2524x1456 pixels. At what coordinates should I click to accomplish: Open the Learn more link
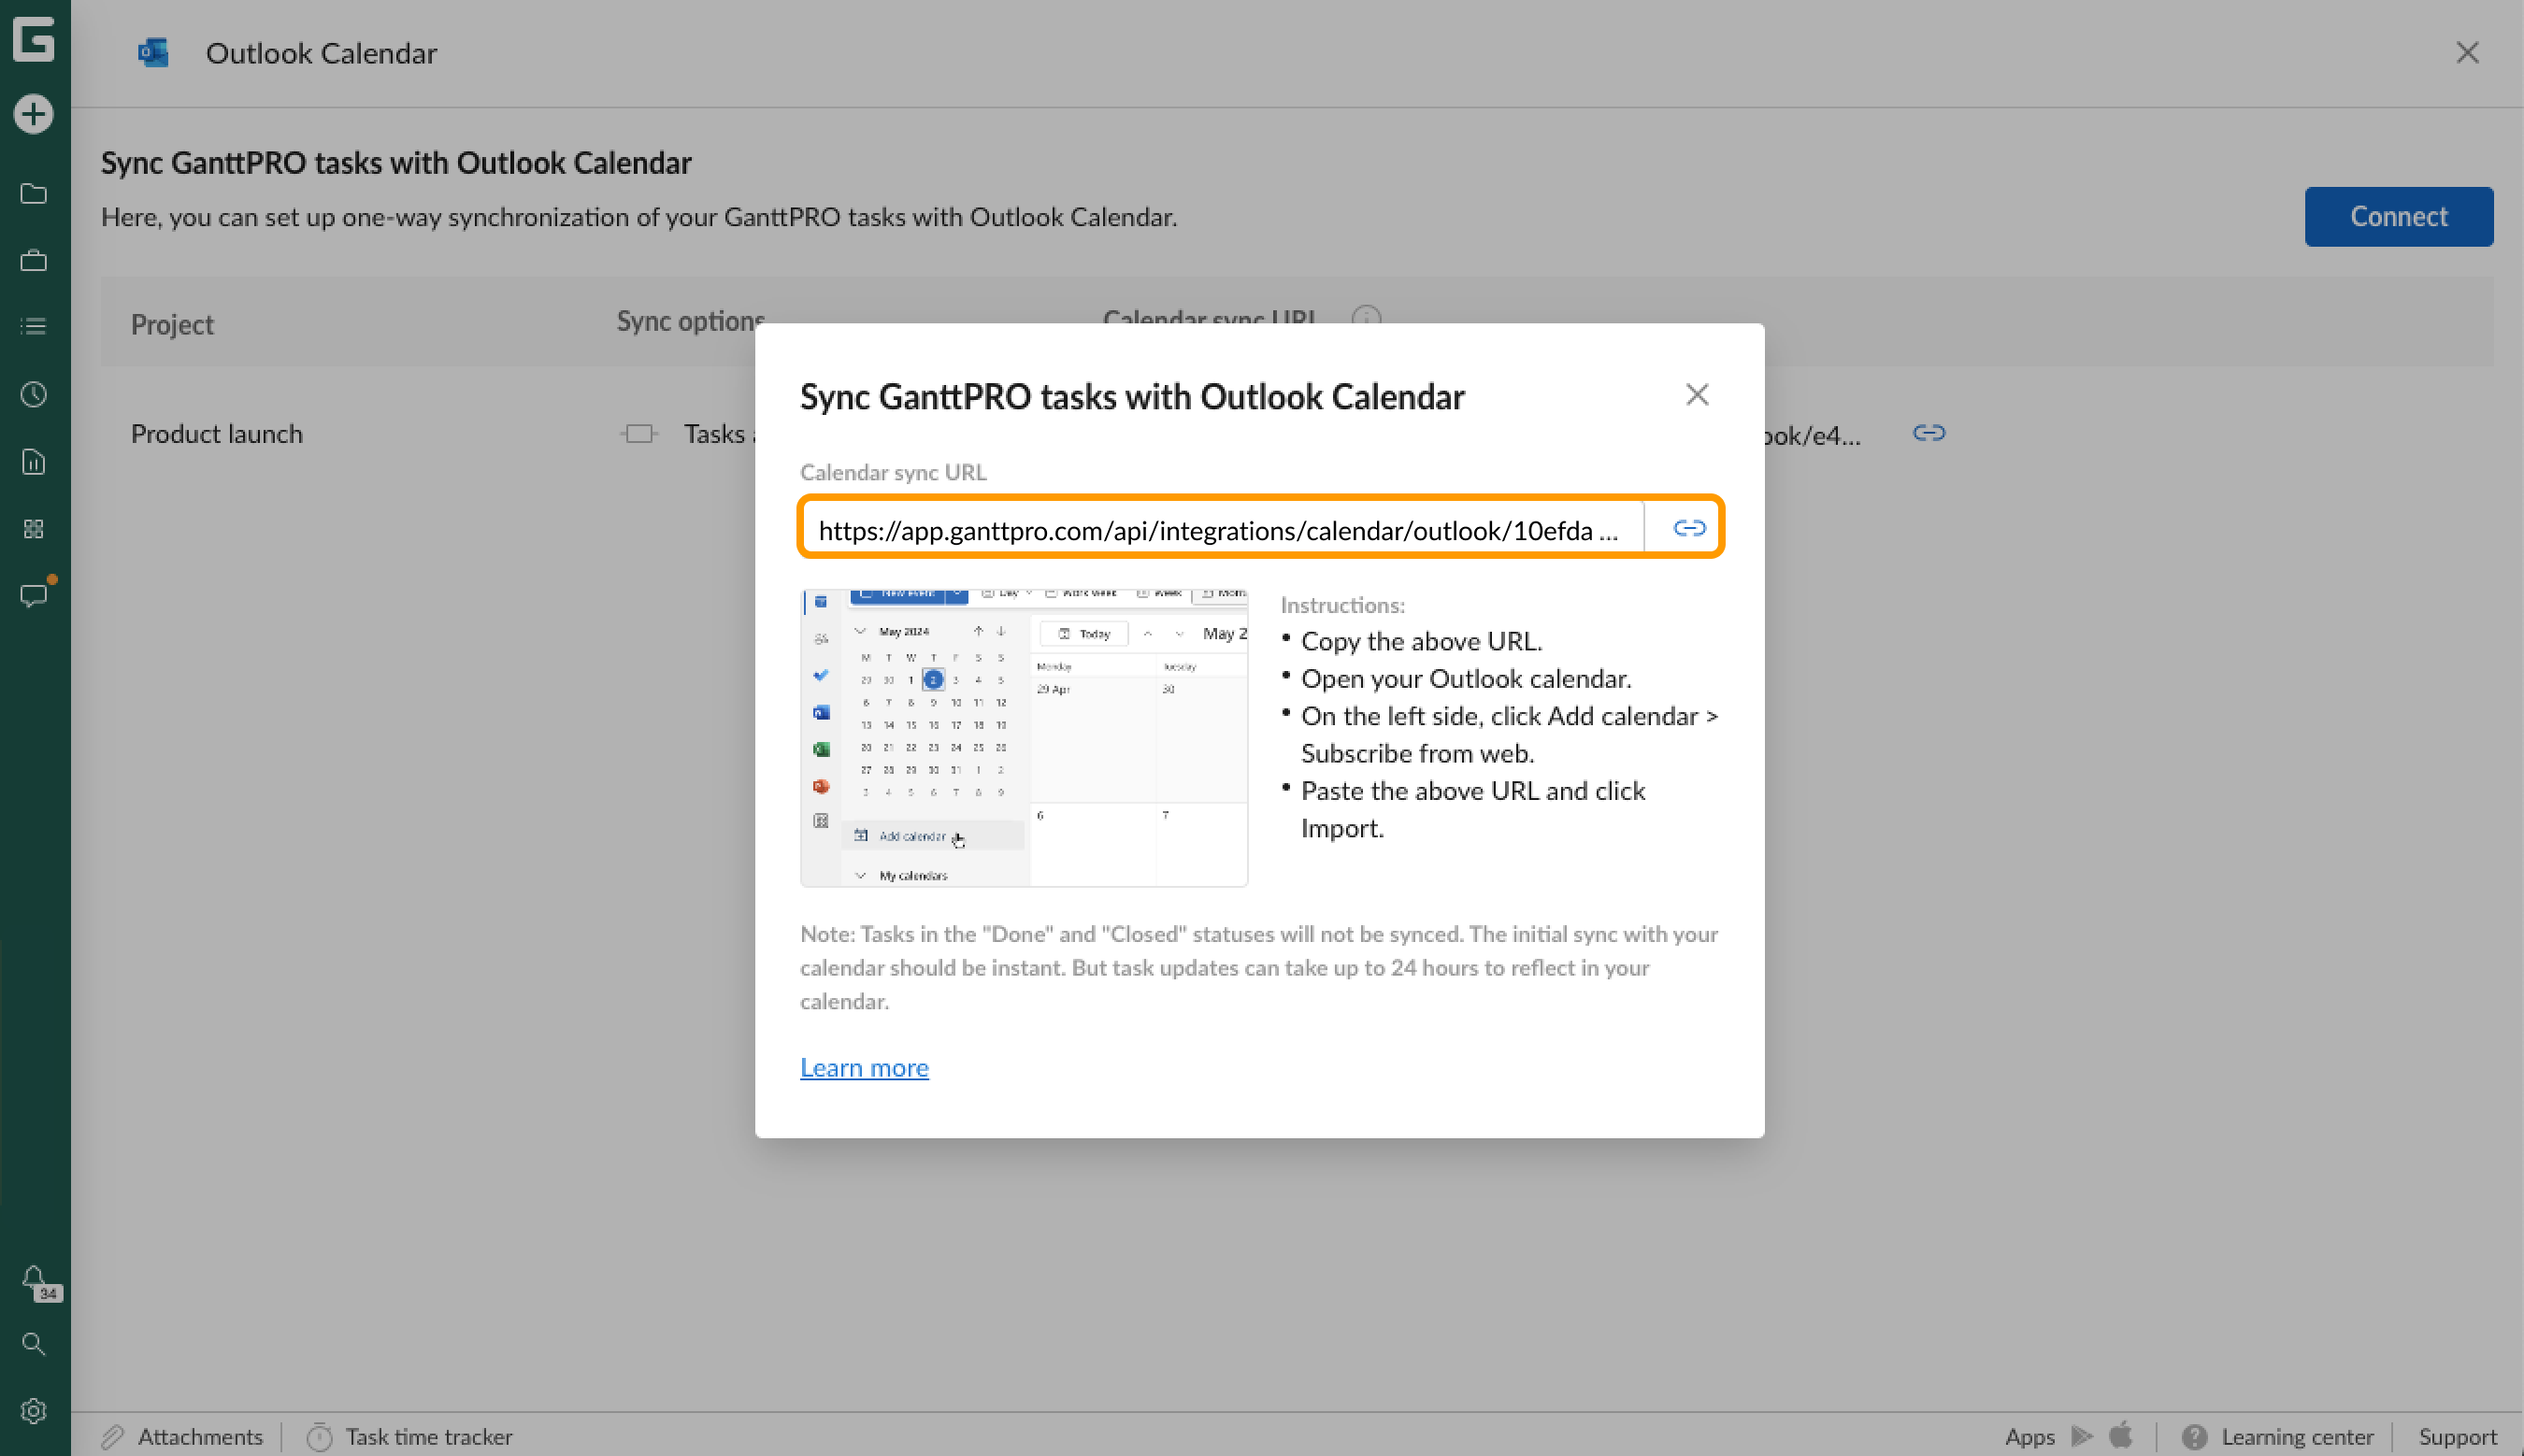pos(864,1067)
